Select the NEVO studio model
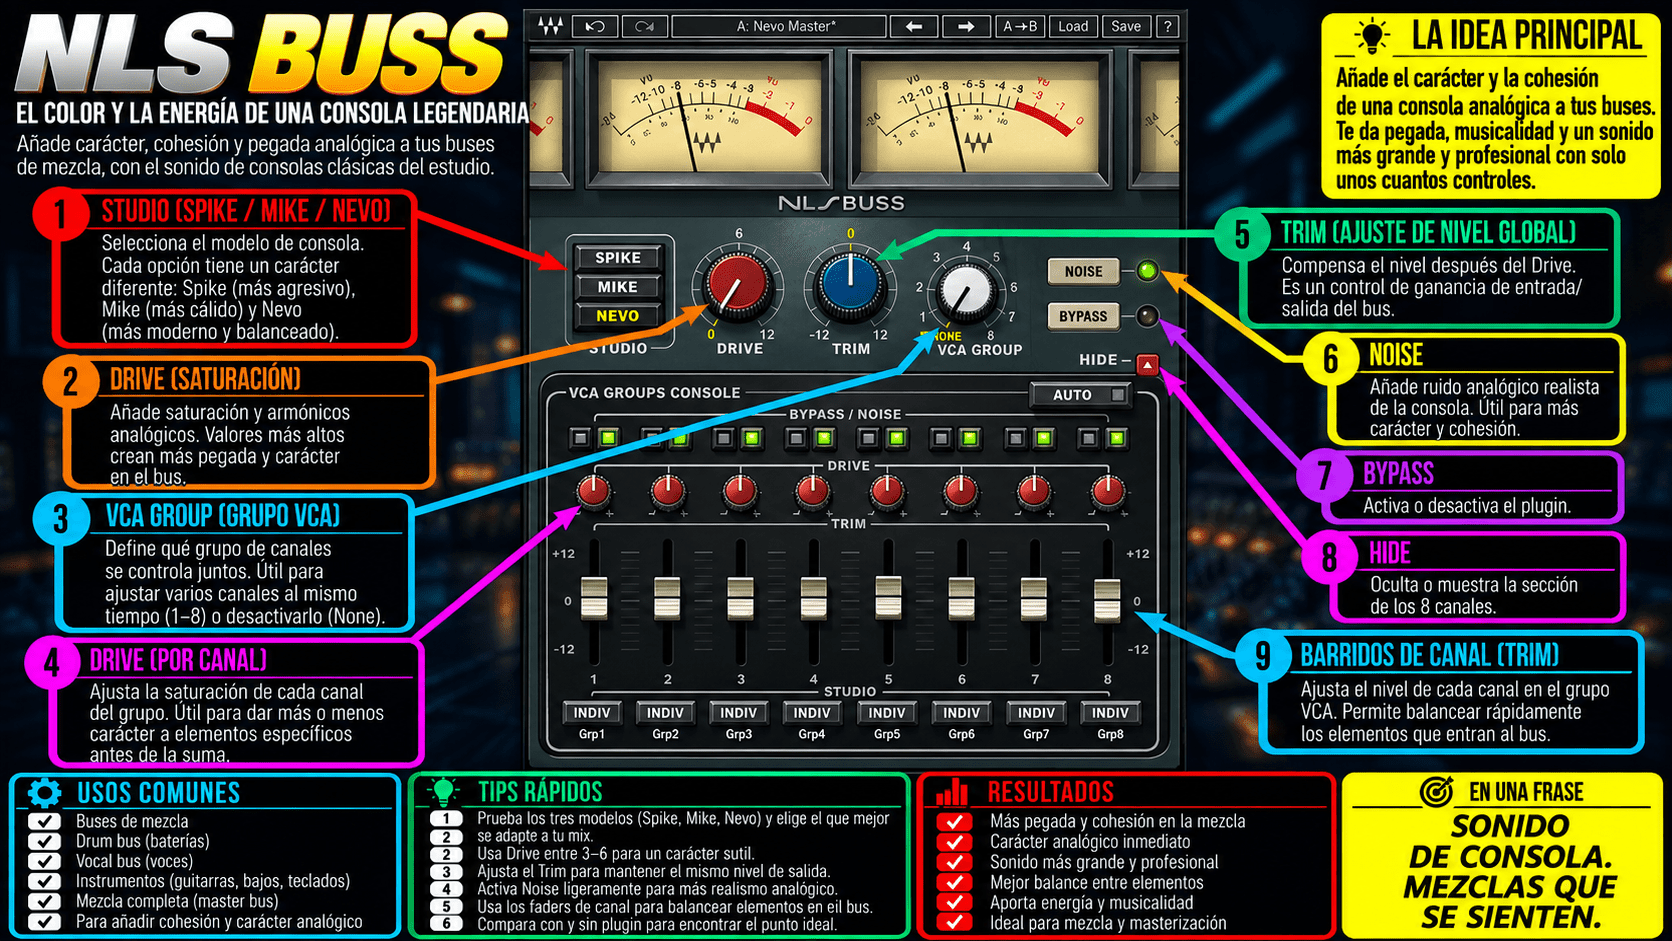This screenshot has width=1672, height=941. coord(618,316)
